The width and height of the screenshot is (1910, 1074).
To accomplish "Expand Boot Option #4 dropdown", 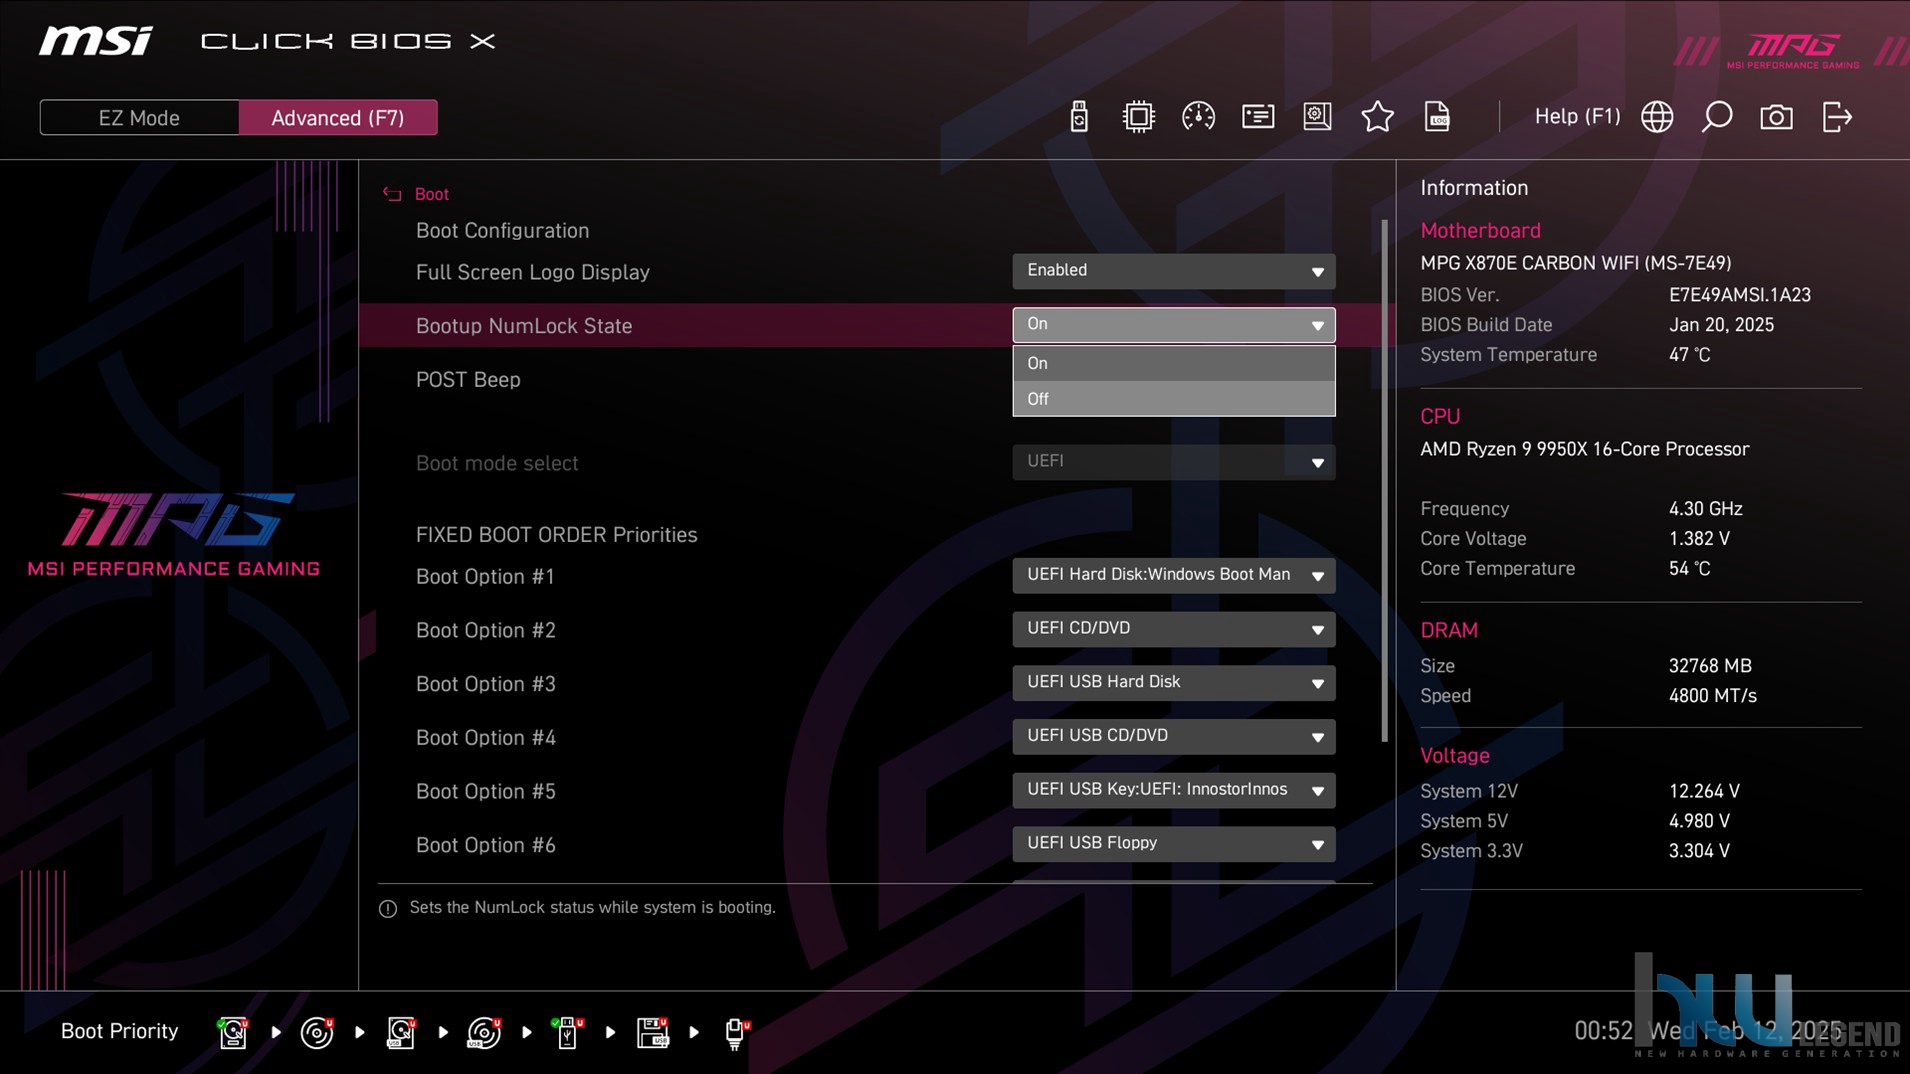I will click(1173, 737).
